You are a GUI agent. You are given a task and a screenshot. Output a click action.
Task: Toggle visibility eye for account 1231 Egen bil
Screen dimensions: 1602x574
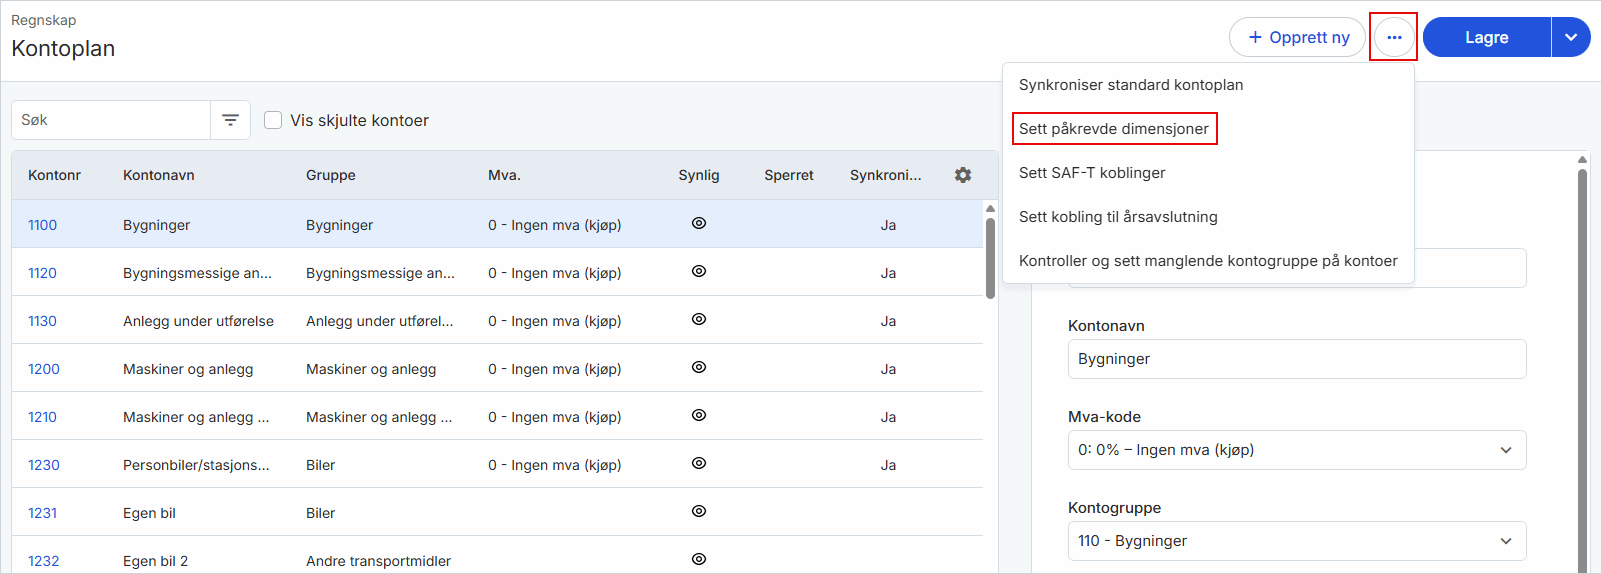[x=699, y=511]
